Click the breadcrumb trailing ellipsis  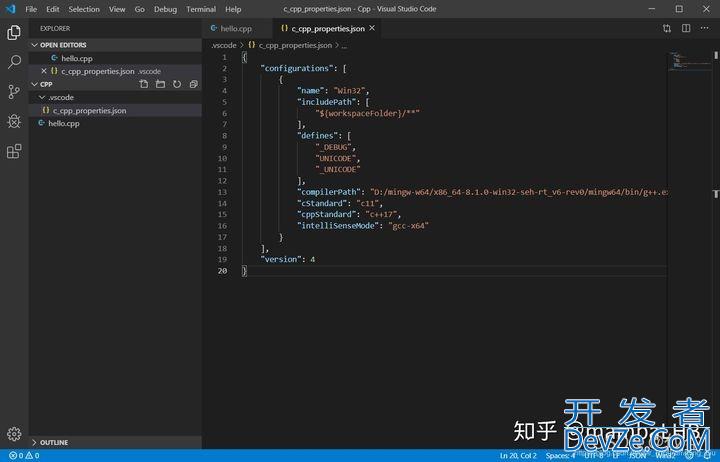coord(344,45)
